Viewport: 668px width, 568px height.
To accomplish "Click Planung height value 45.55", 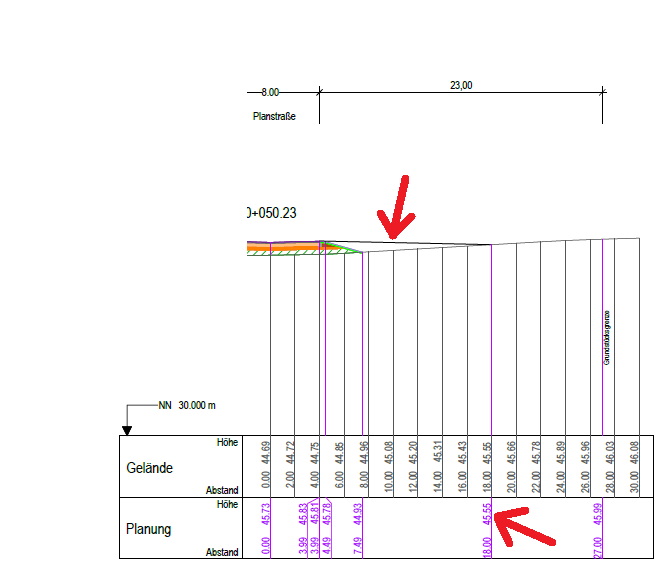I will click(487, 513).
